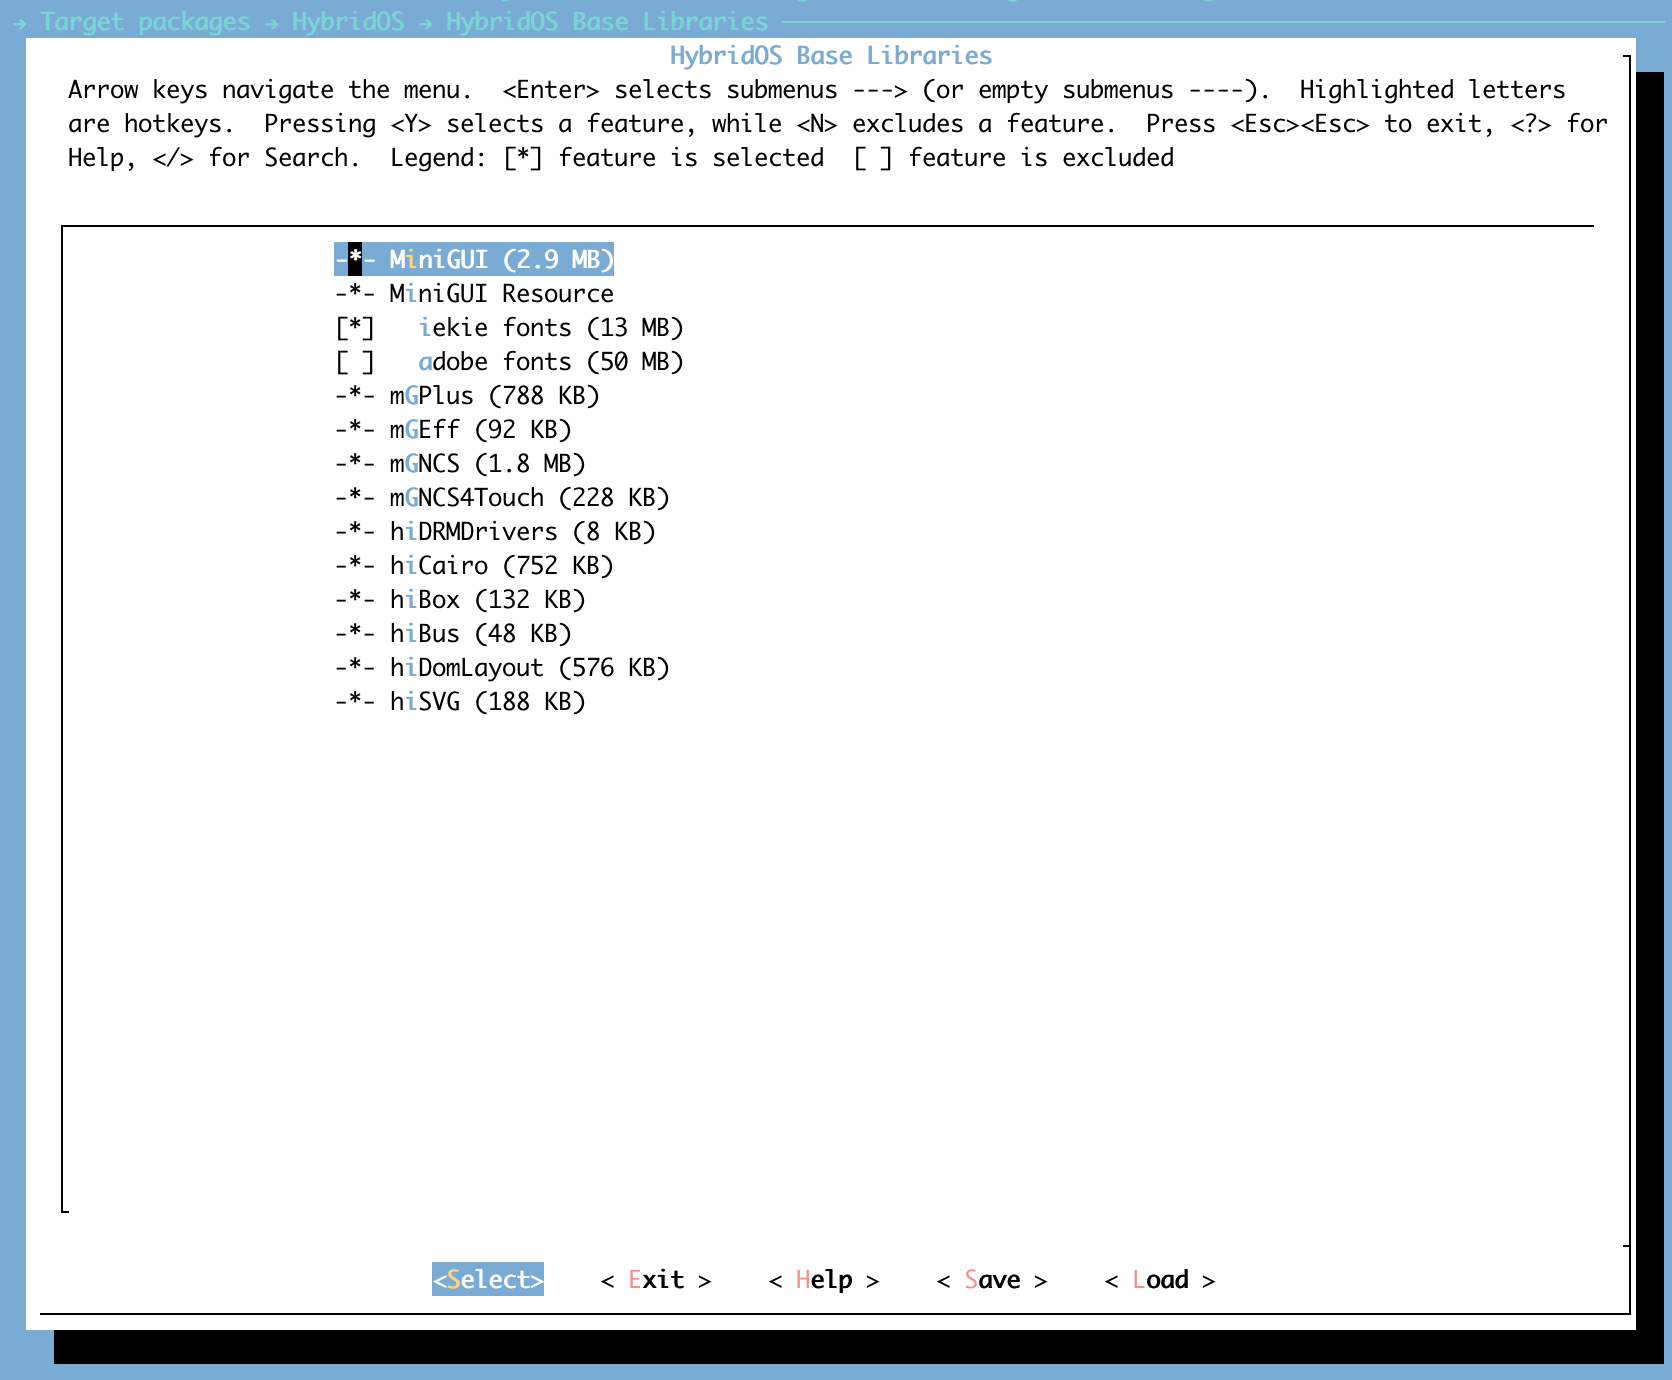Click the -*- marker beside hiSVG
The image size is (1672, 1380).
tap(355, 701)
